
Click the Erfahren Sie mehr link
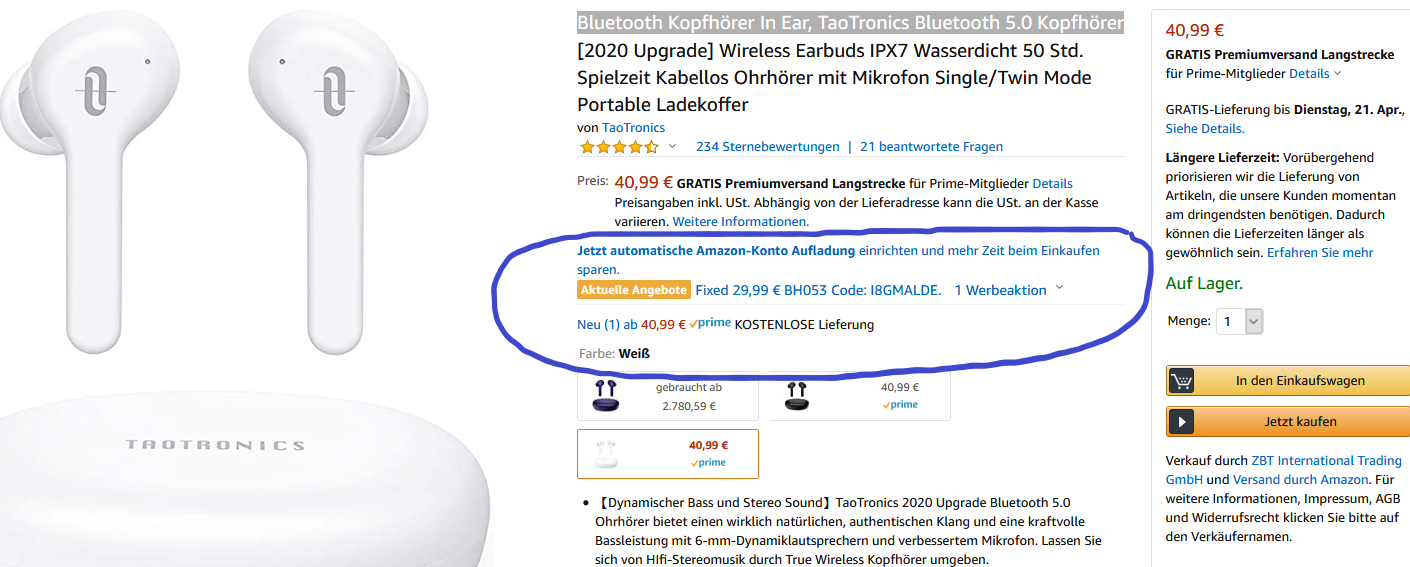point(1320,253)
